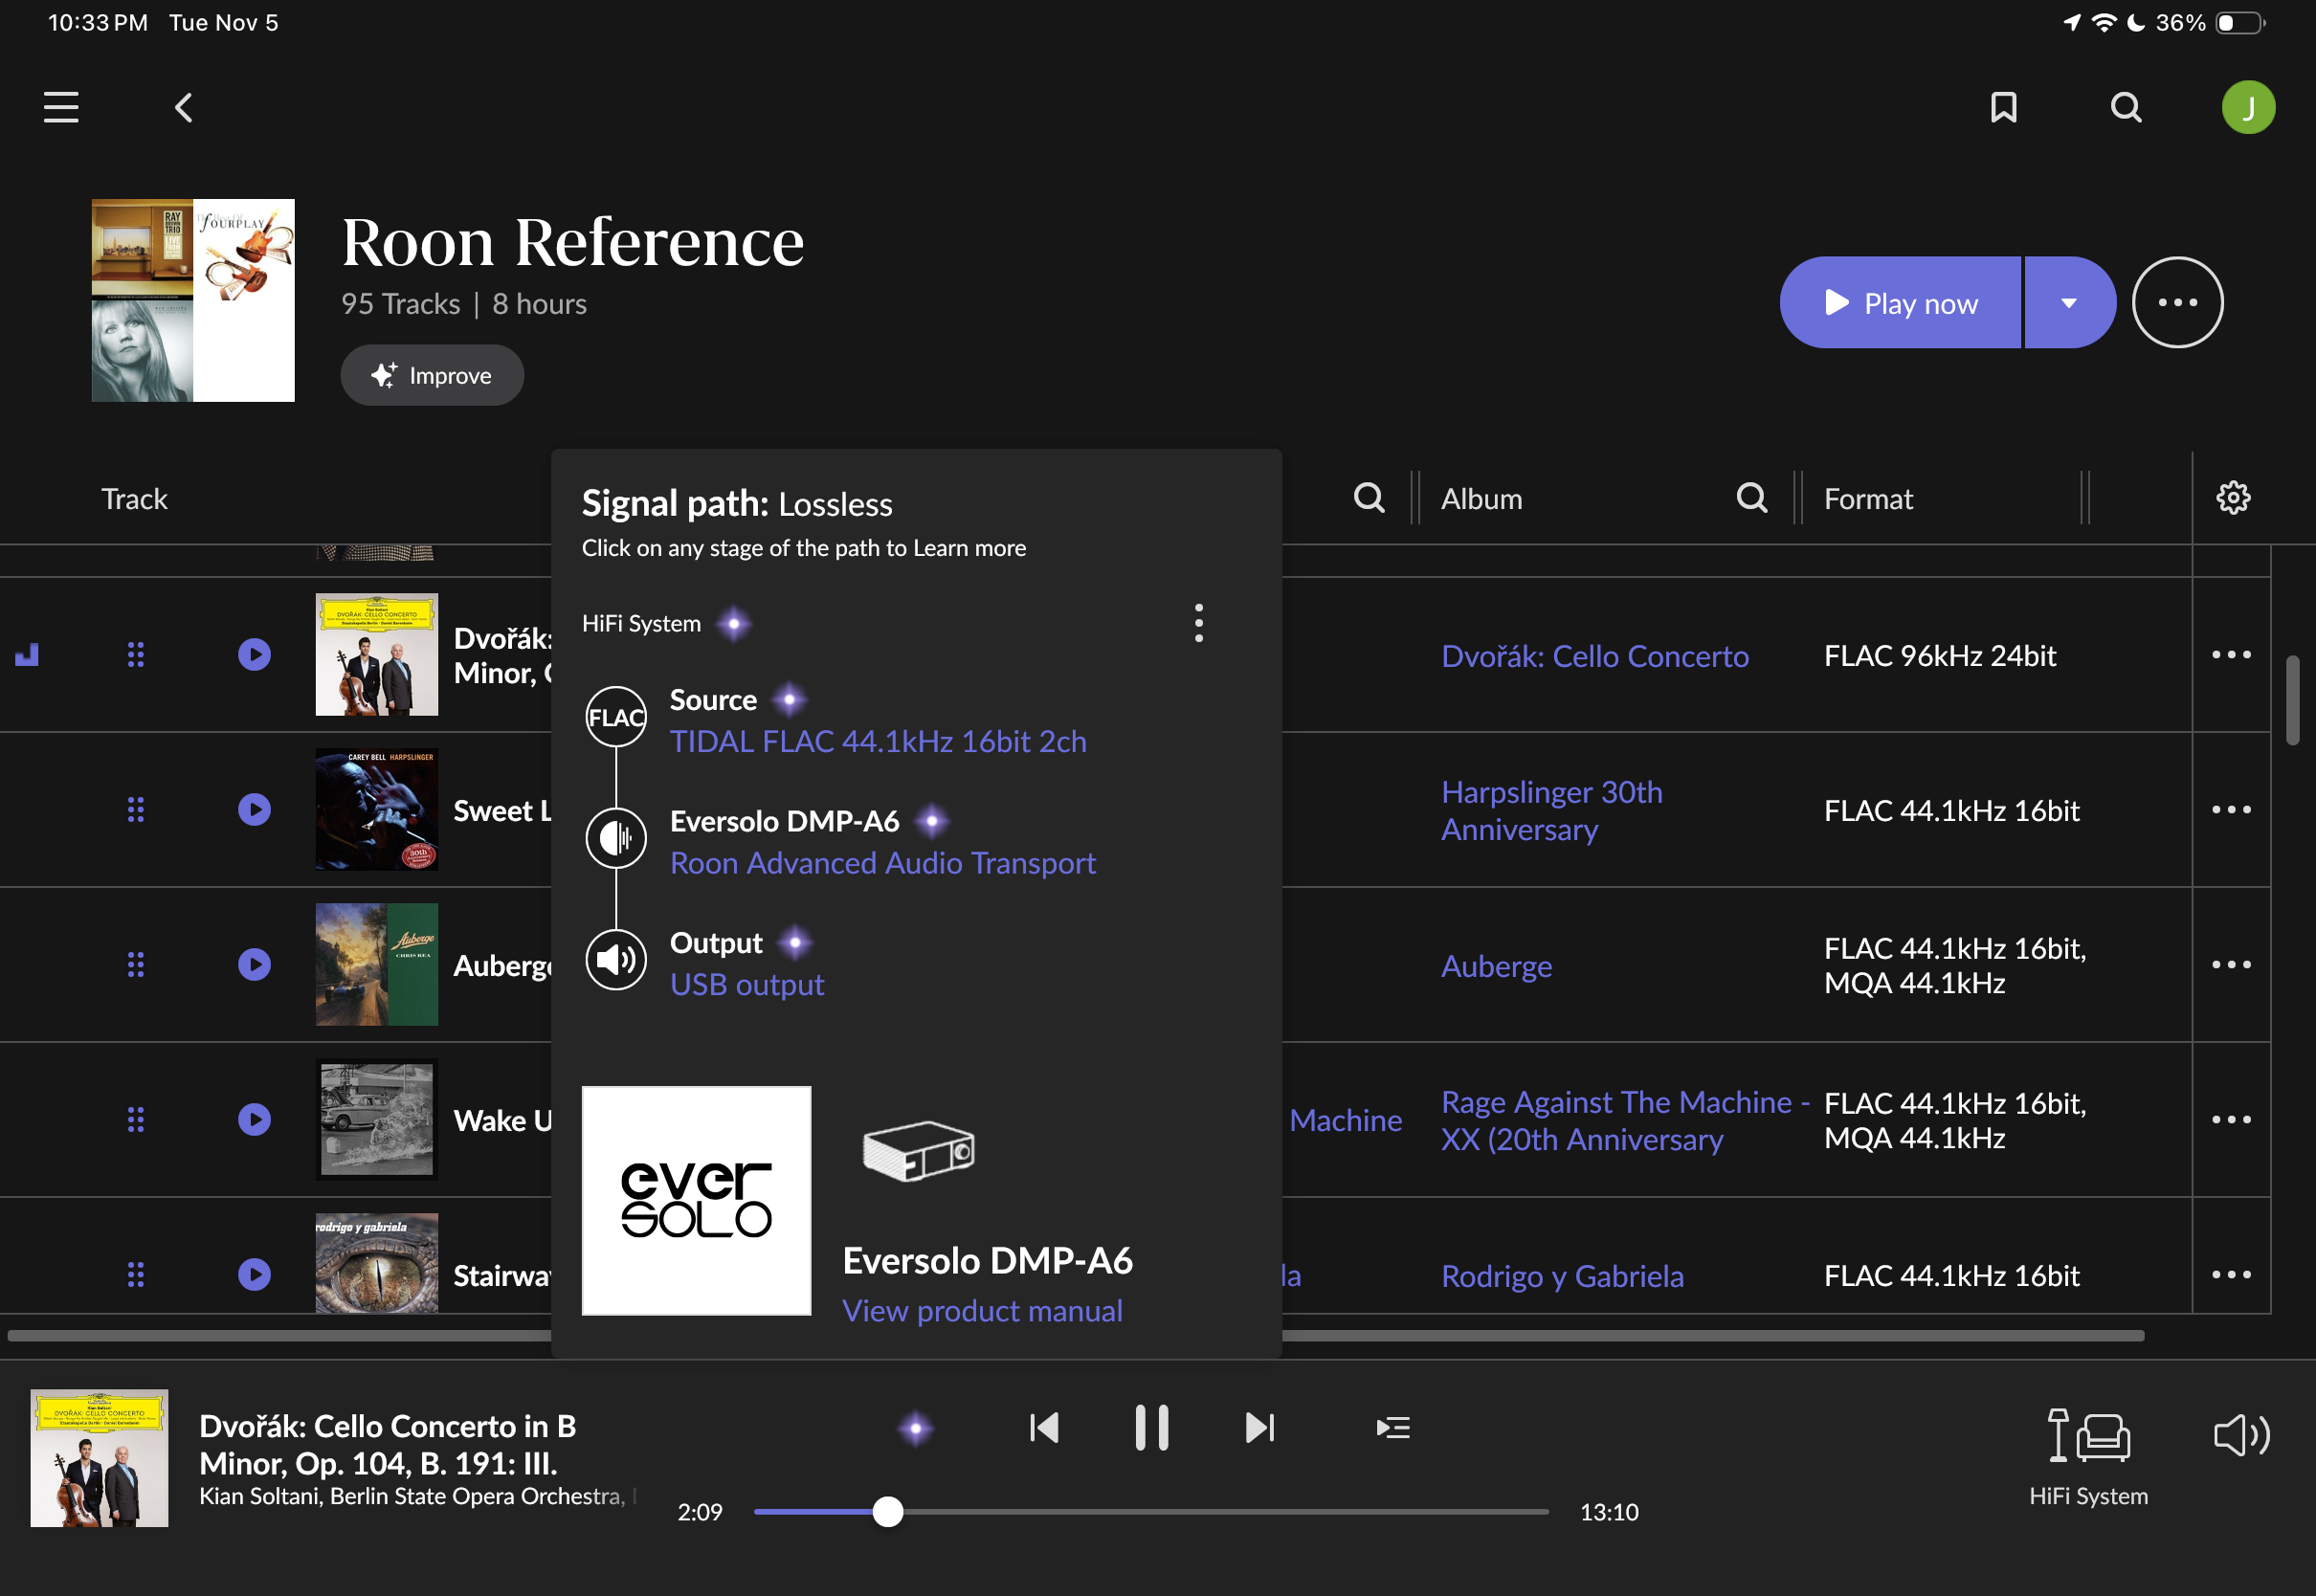Click the search icon left of Album header
The width and height of the screenshot is (2316, 1596).
pos(1369,497)
